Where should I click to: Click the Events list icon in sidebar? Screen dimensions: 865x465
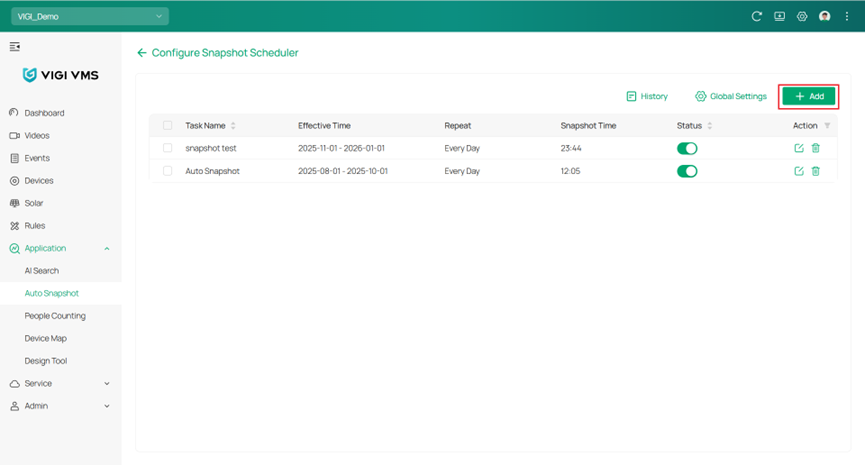click(14, 158)
